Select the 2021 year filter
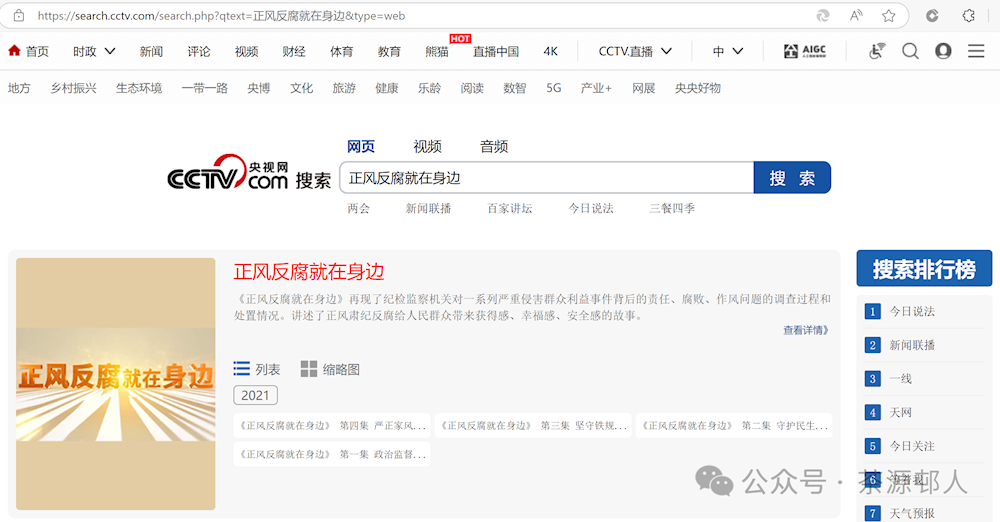 255,395
